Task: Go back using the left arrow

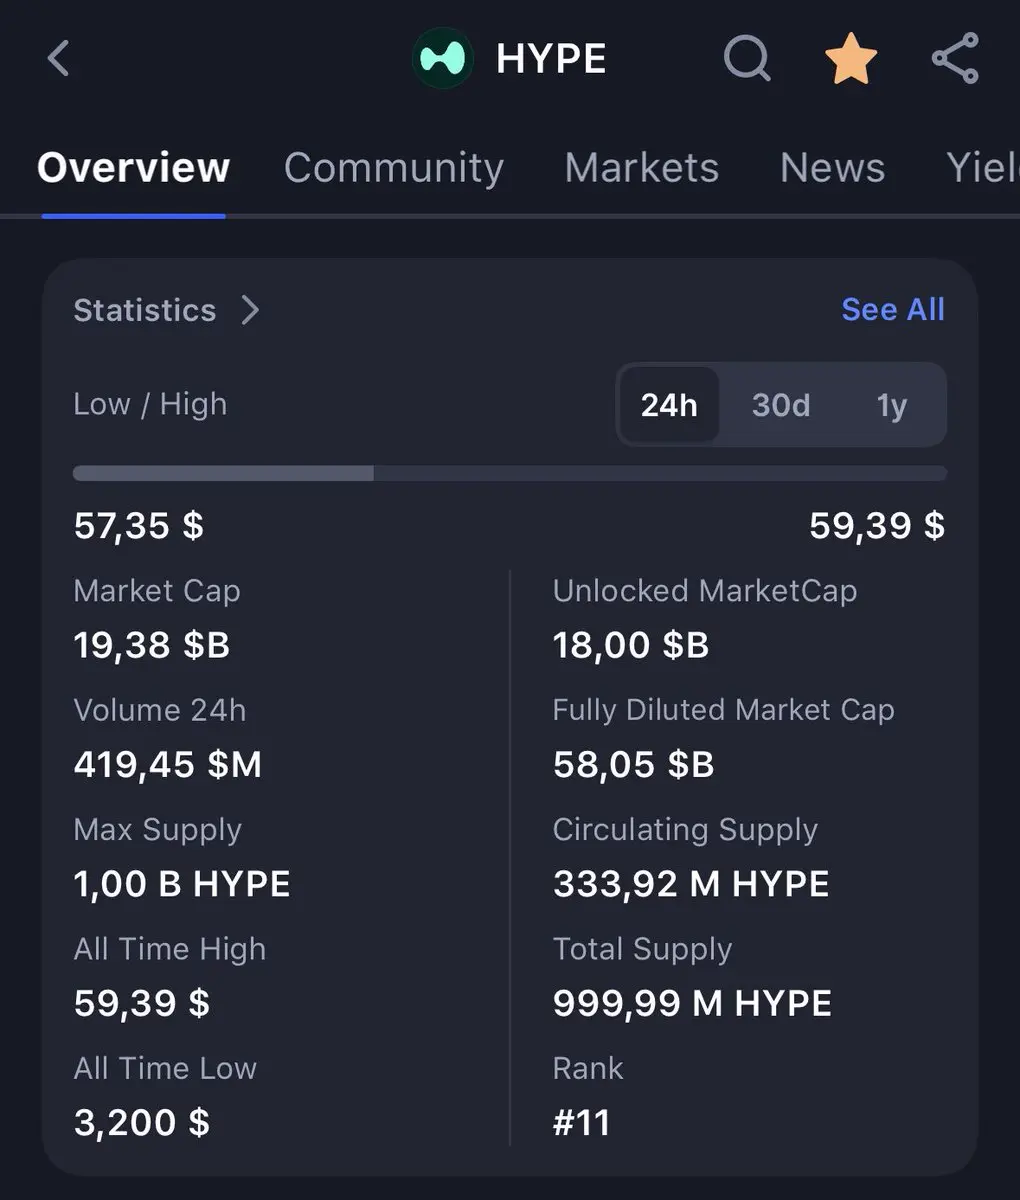Action: point(59,58)
